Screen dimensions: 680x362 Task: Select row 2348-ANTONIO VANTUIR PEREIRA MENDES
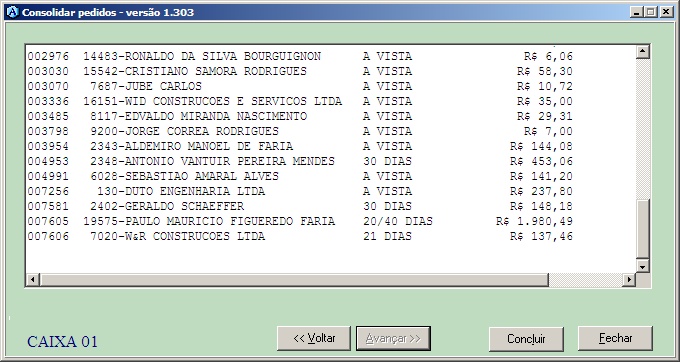coord(300,161)
